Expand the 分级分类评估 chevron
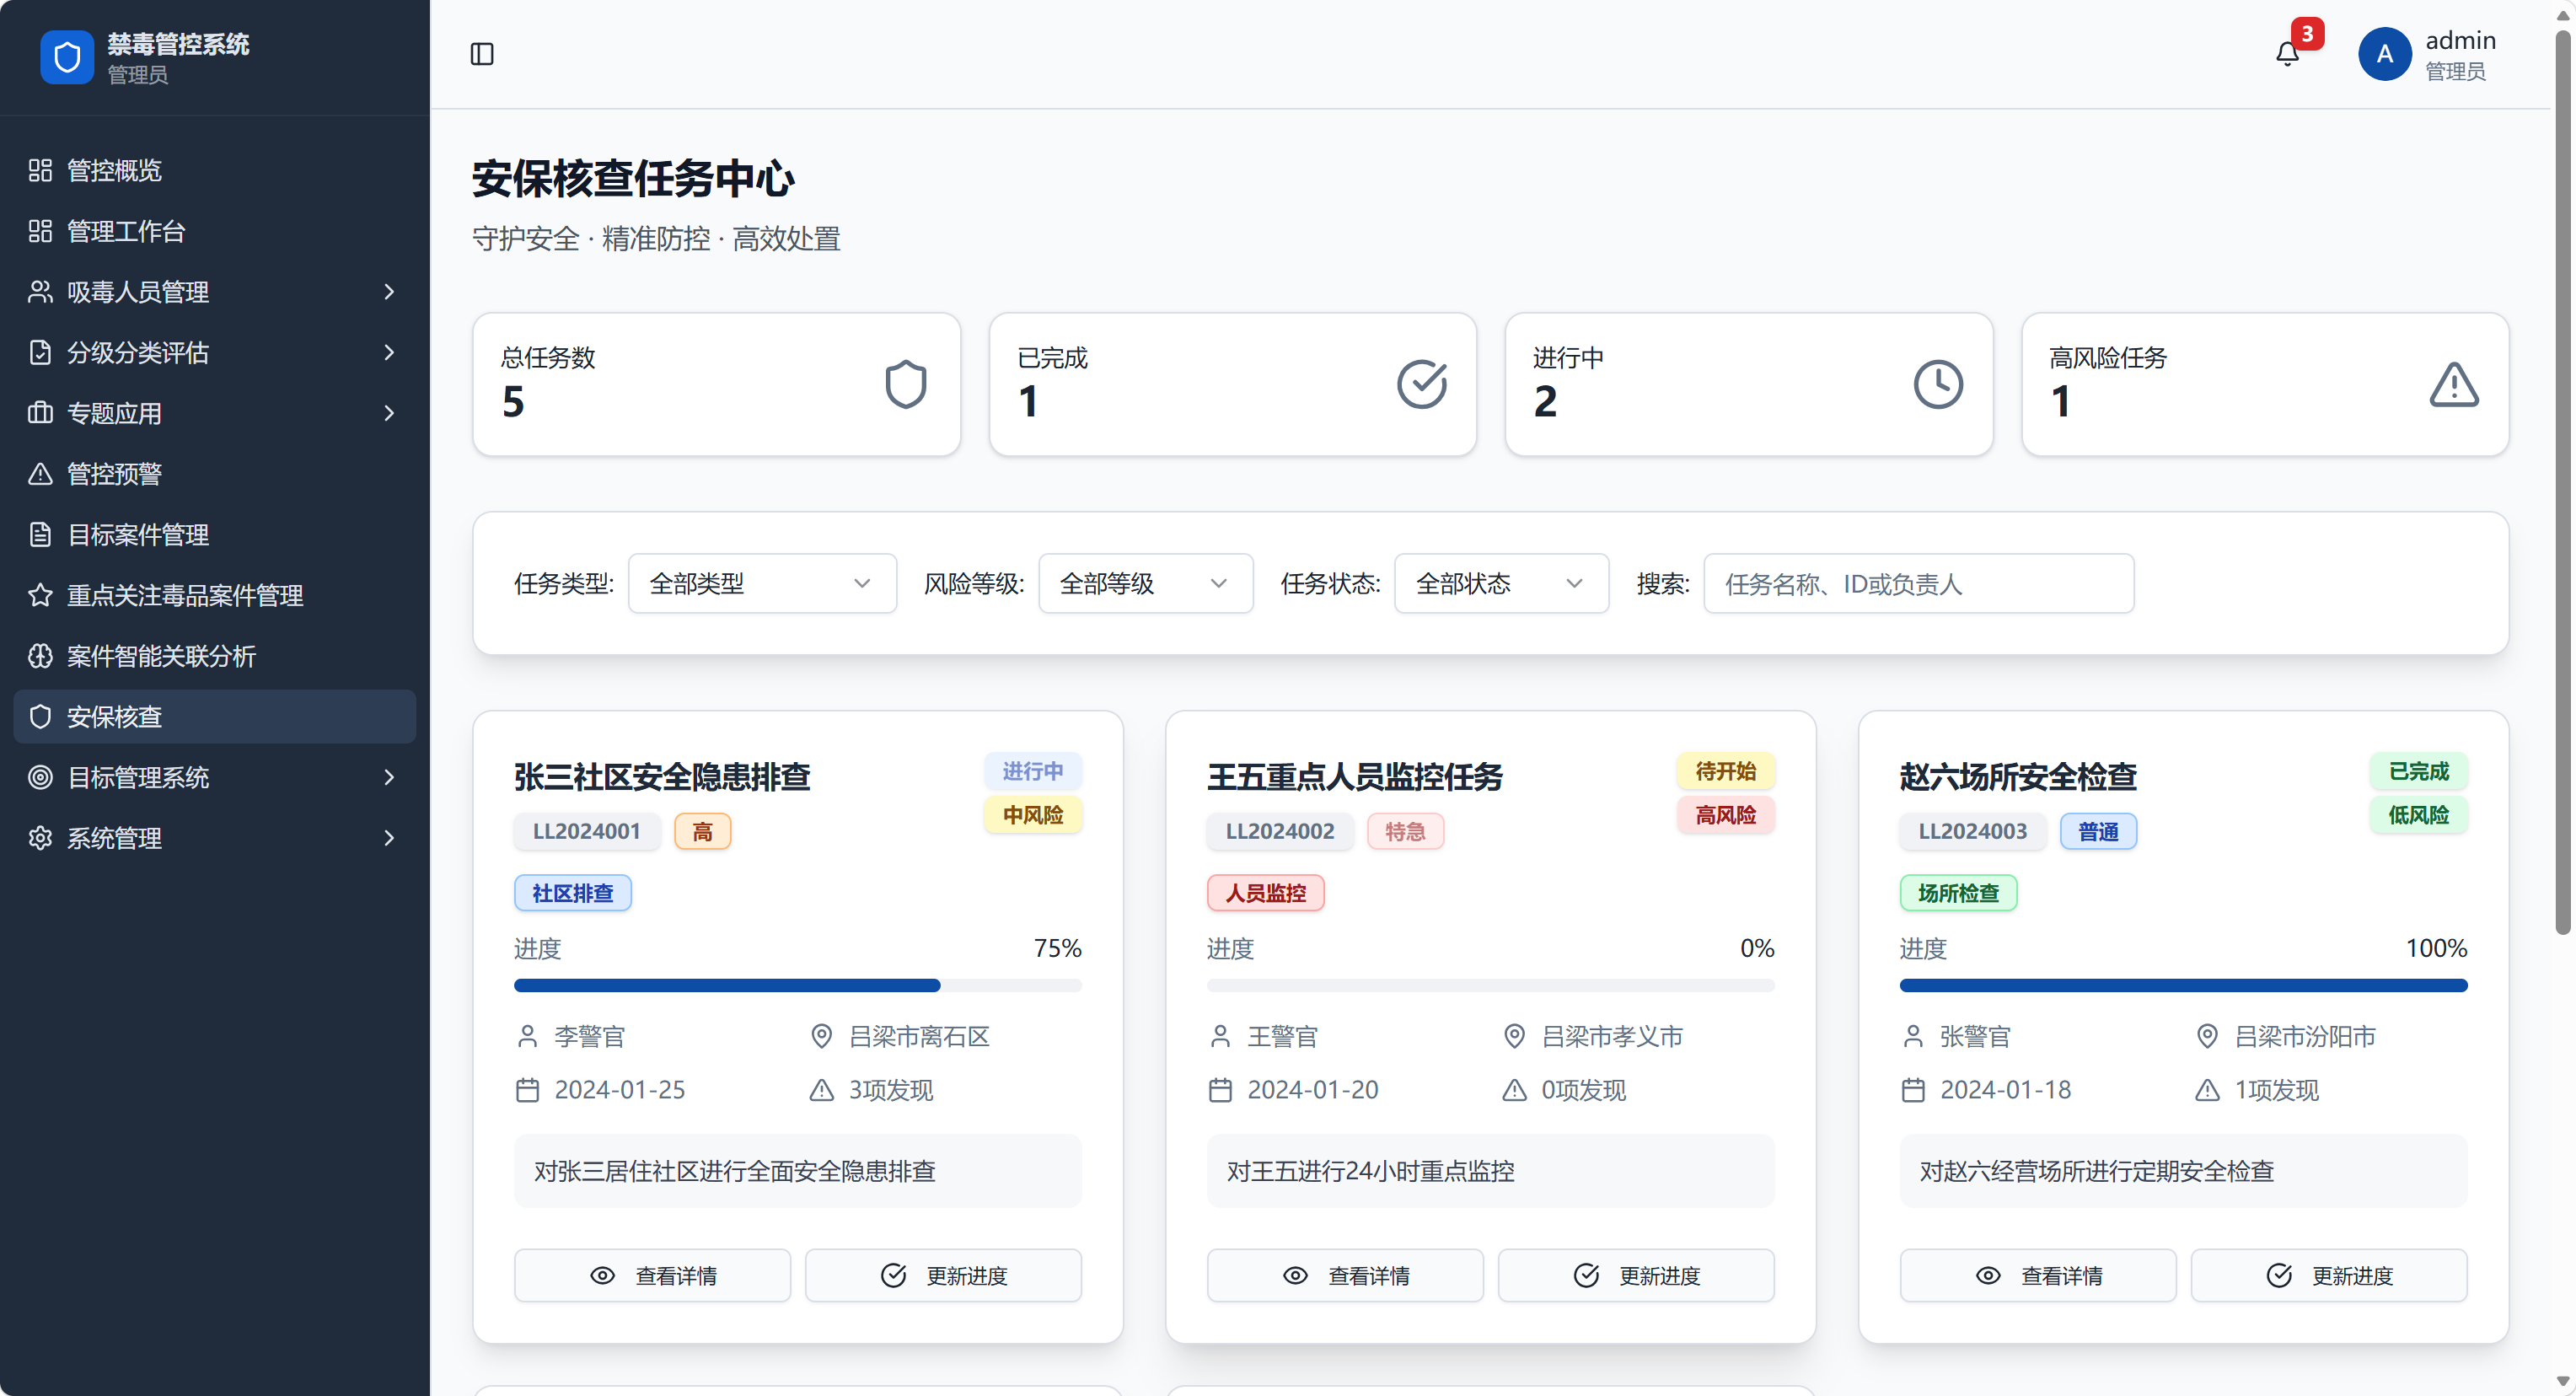2576x1396 pixels. pos(389,352)
